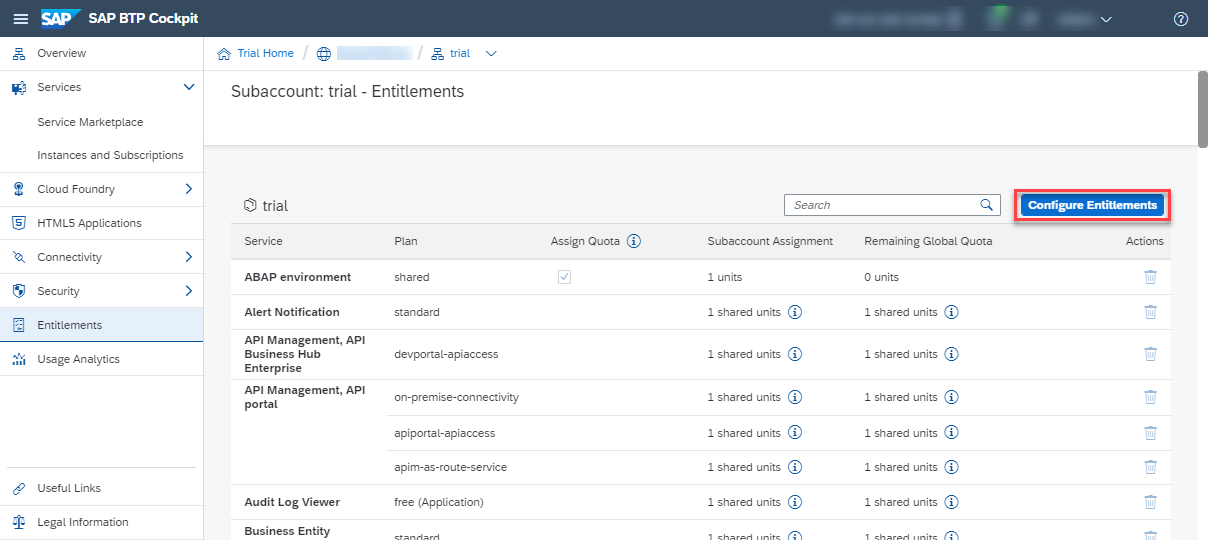Image resolution: width=1208 pixels, height=540 pixels.
Task: Show on-premise-connectivity subaccount assignment info
Action: pyautogui.click(x=795, y=397)
